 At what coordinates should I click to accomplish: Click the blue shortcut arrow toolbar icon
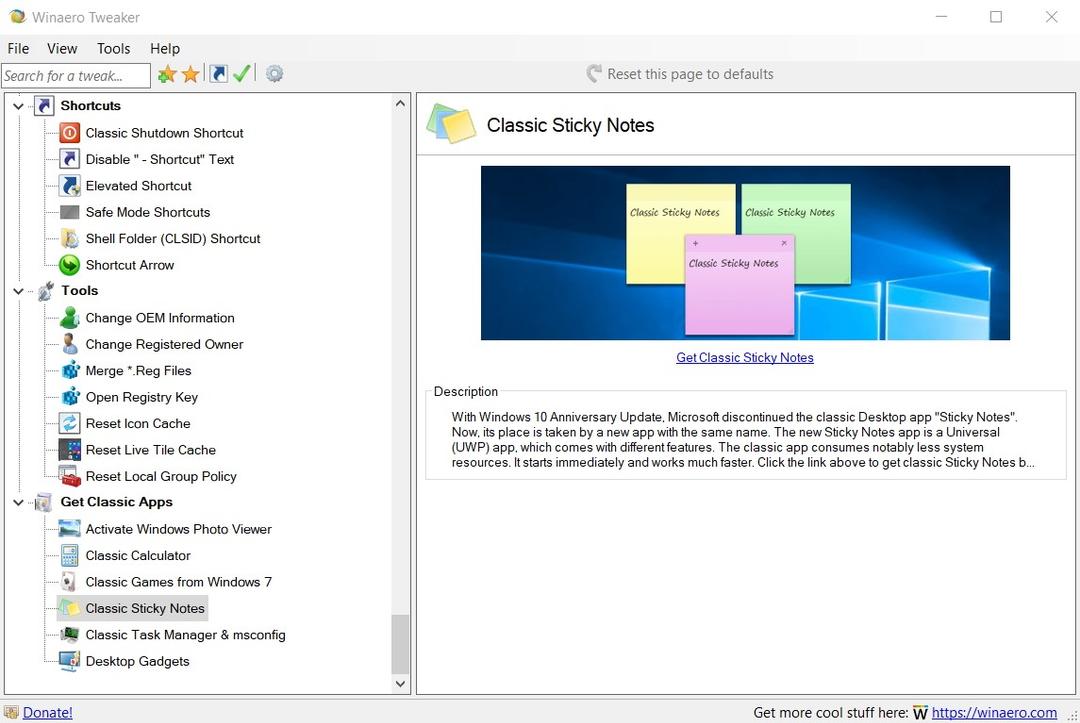tap(218, 74)
